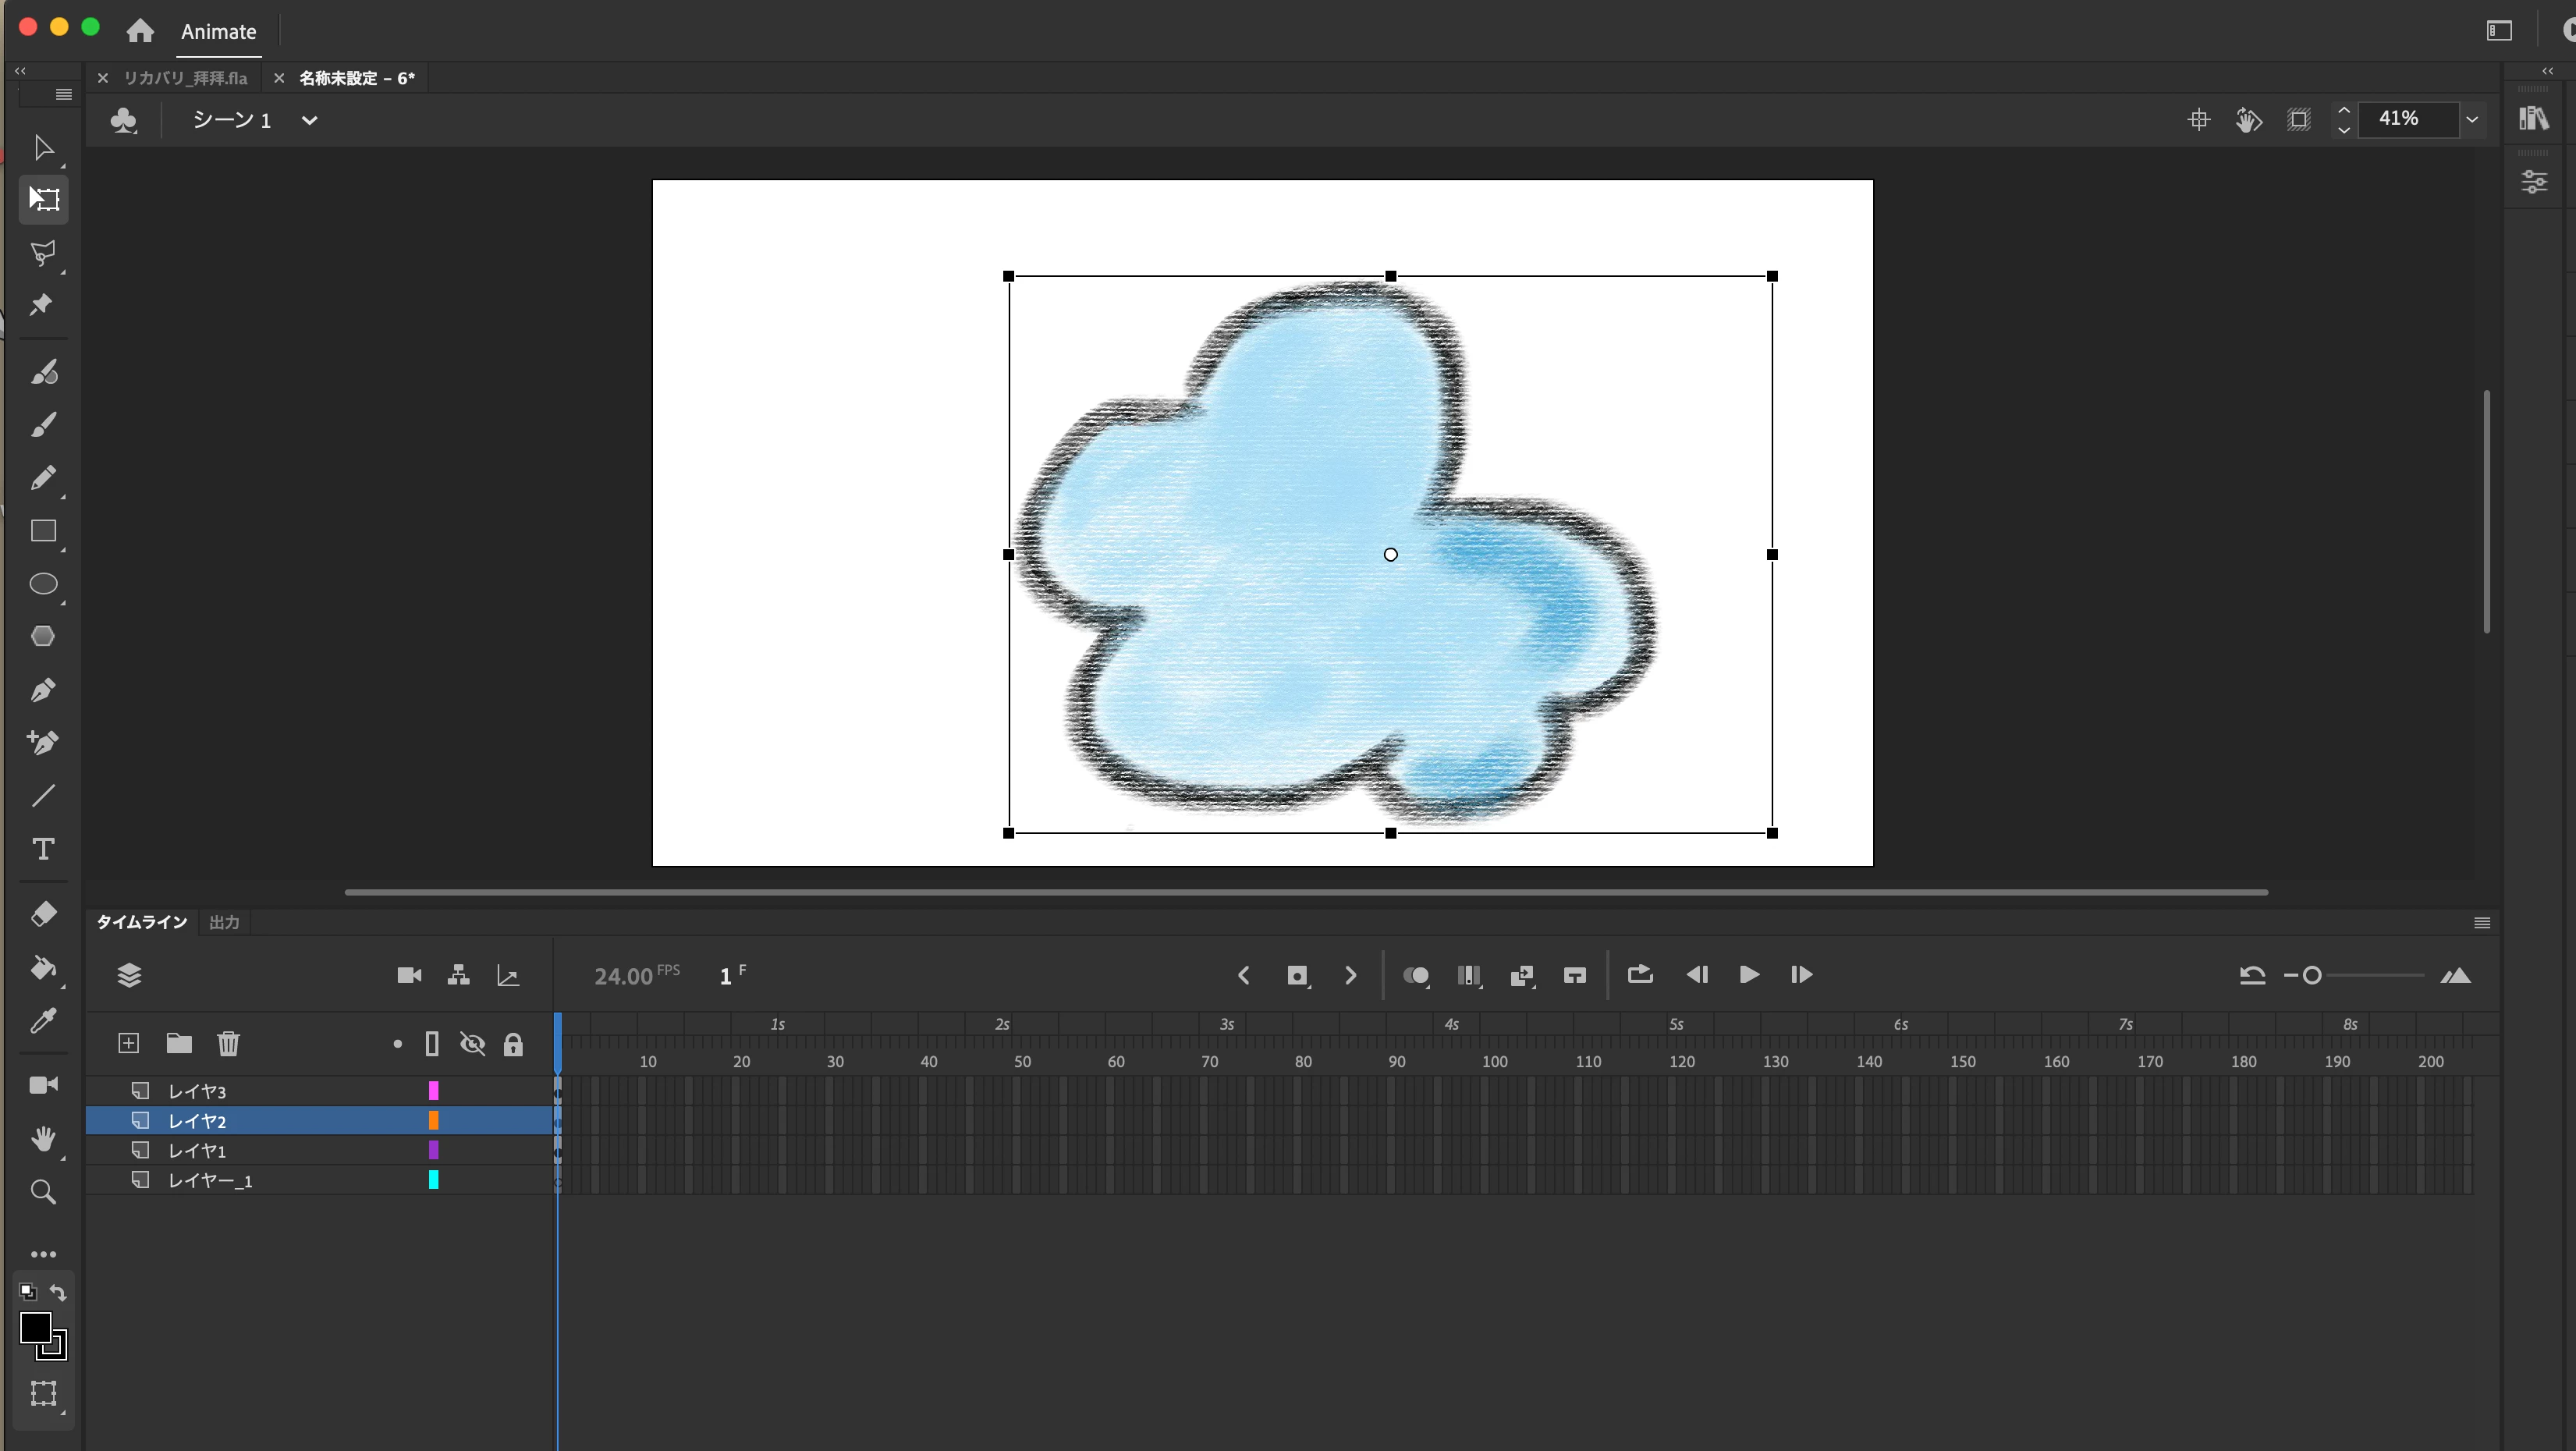2576x1451 pixels.
Task: Open the Scene 1 dropdown
Action: click(309, 120)
